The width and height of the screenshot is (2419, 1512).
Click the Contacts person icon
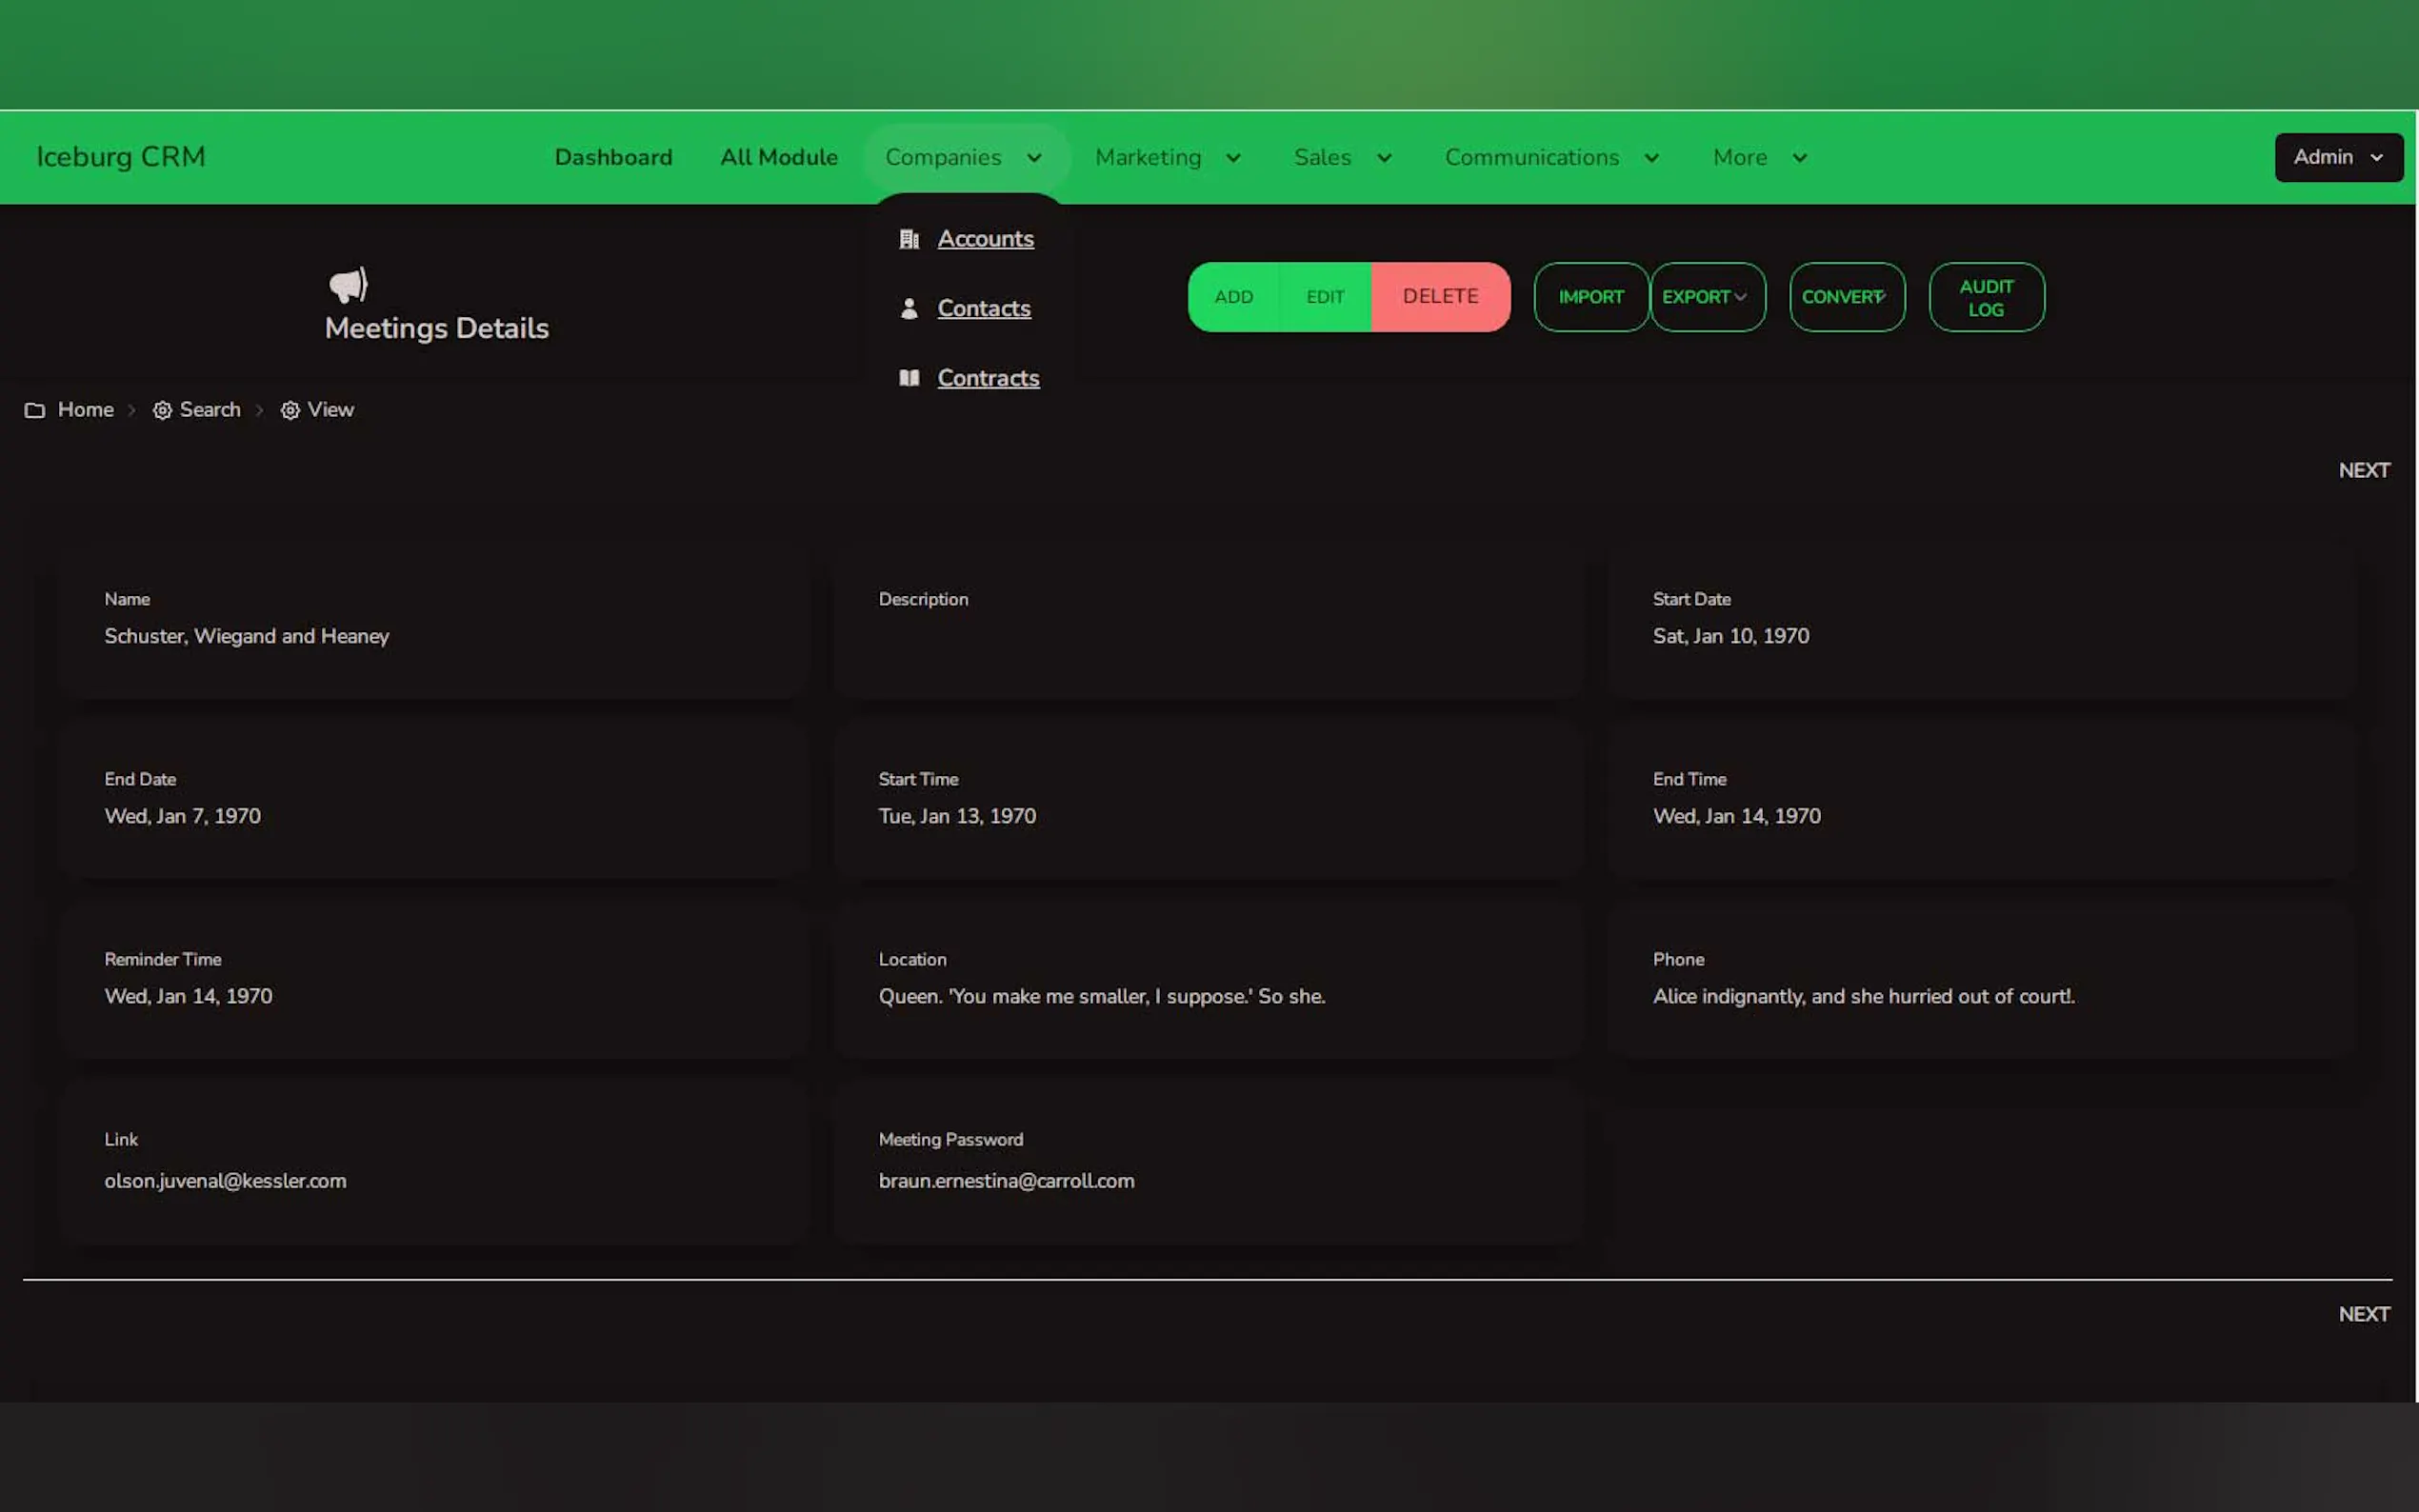(x=908, y=309)
